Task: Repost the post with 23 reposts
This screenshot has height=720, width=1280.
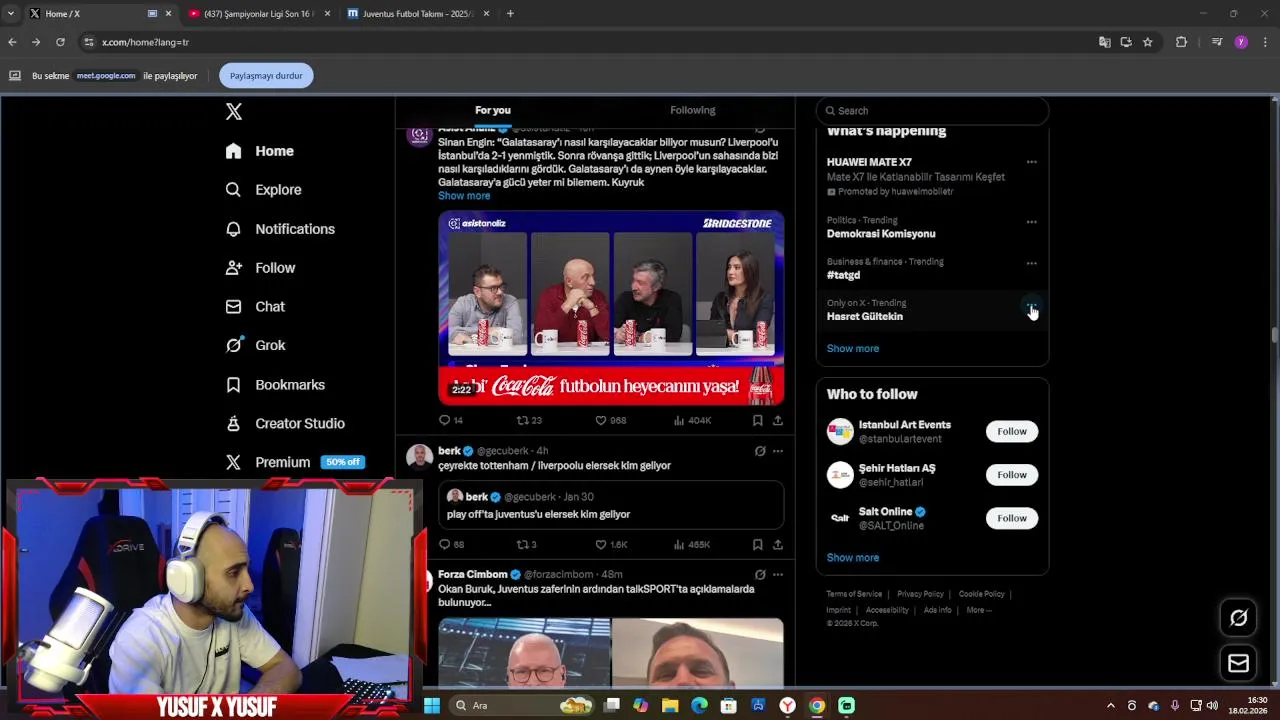Action: 529,420
